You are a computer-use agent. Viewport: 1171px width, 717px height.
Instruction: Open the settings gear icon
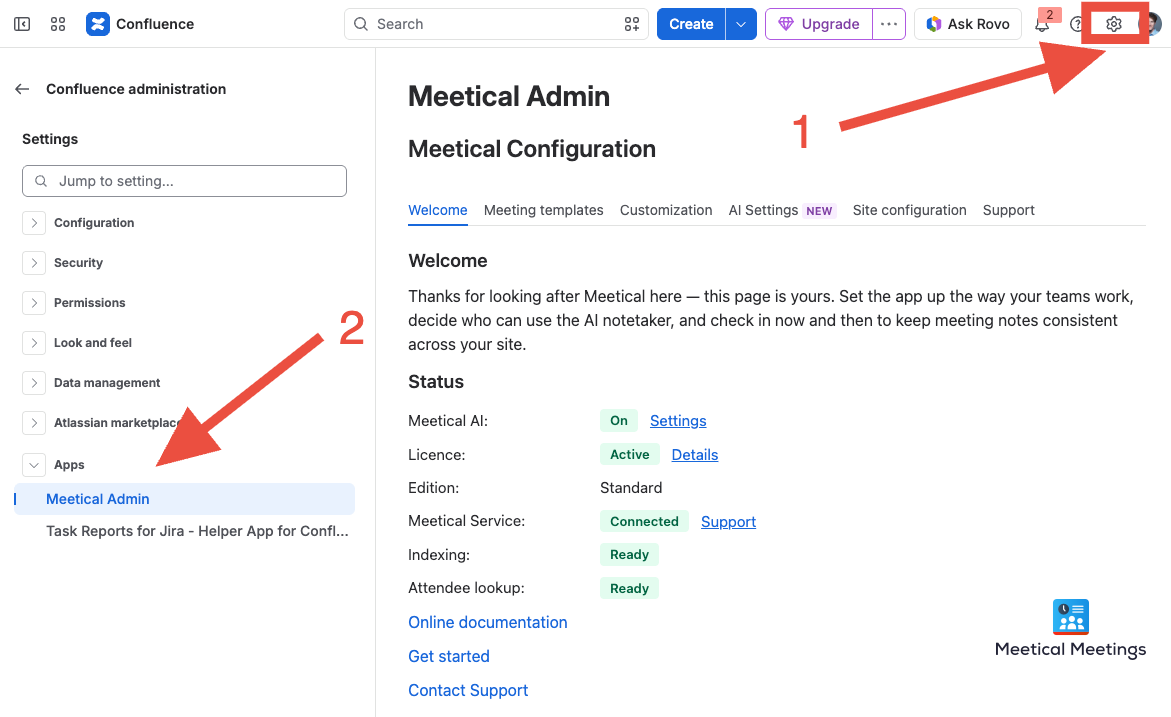click(x=1113, y=24)
